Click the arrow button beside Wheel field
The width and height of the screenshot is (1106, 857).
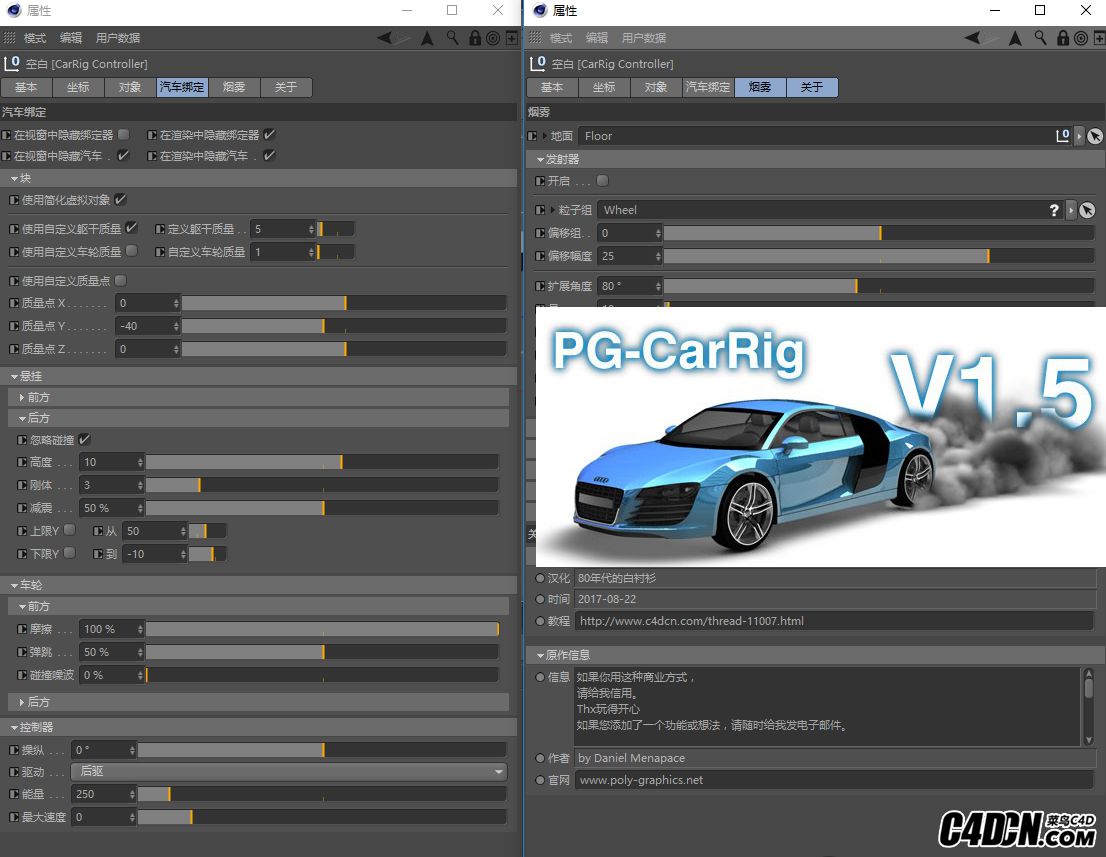tap(1071, 209)
